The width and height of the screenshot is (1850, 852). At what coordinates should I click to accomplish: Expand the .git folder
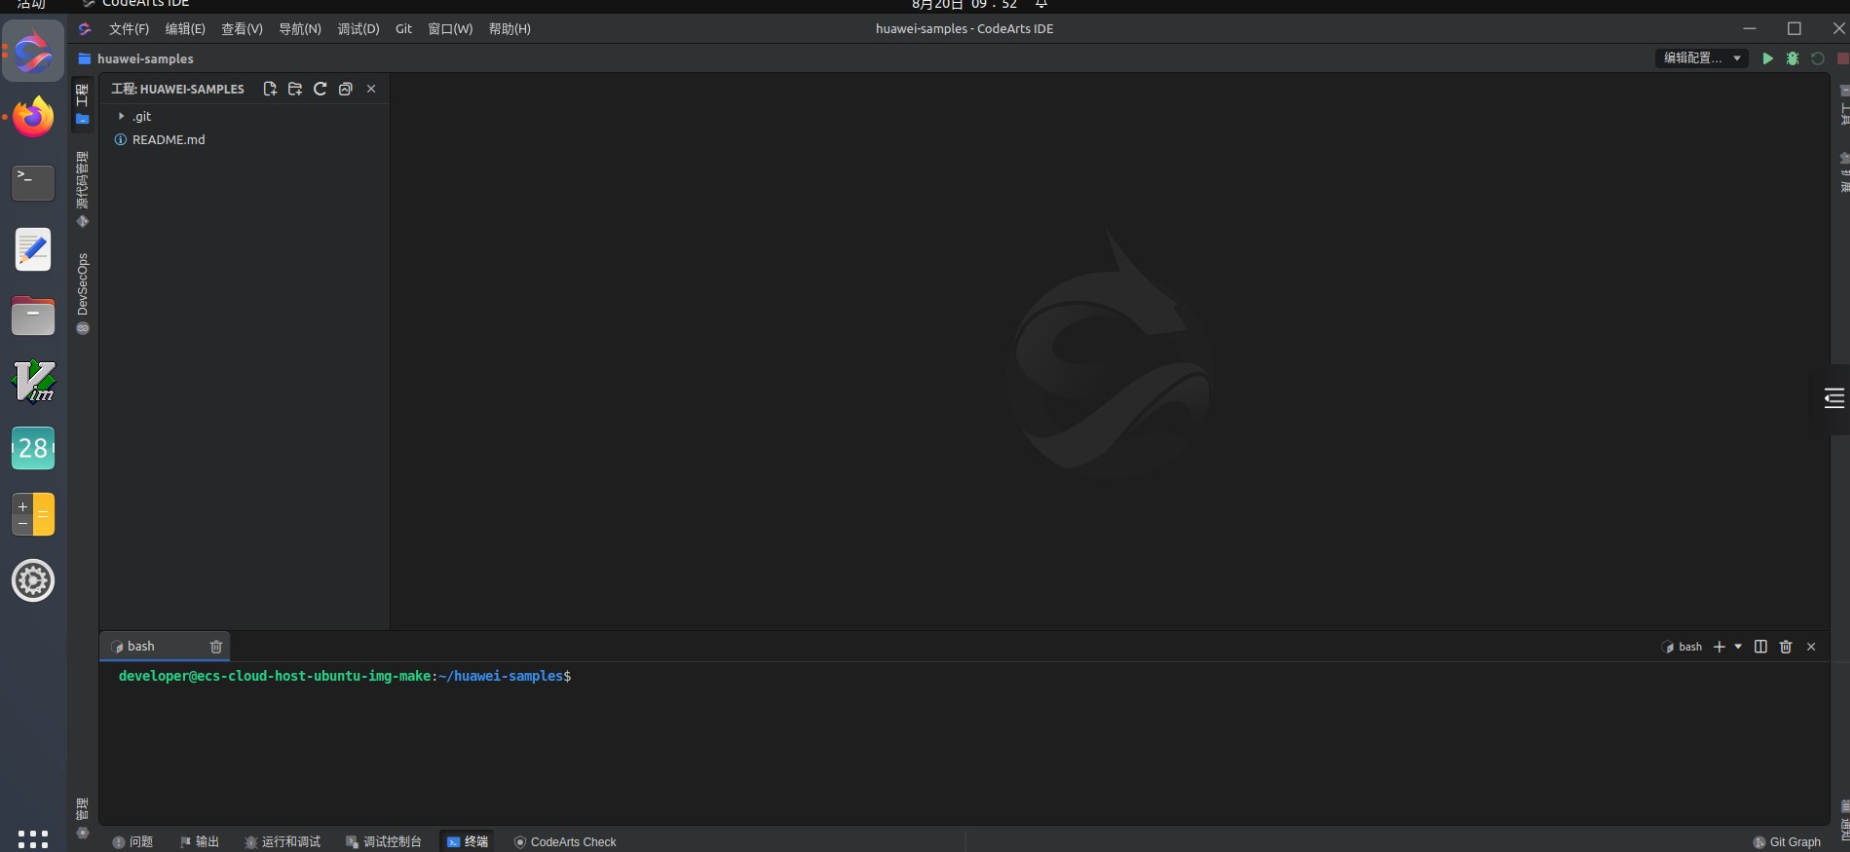[x=121, y=116]
